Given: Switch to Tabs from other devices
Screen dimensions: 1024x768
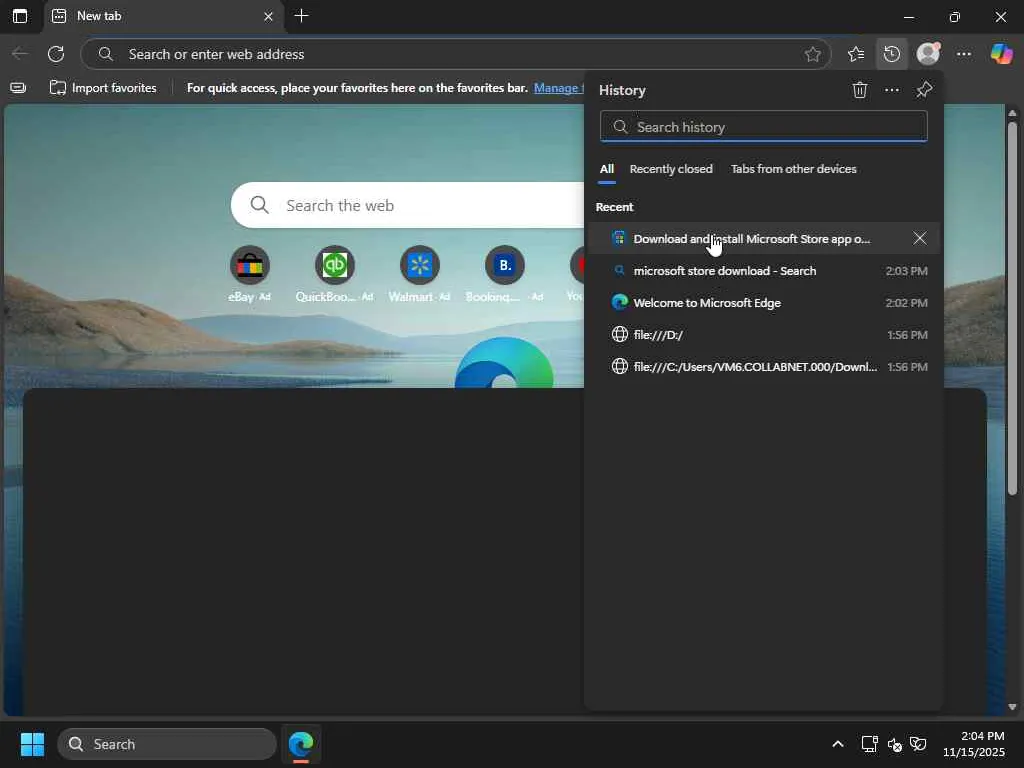Looking at the screenshot, I should 793,169.
